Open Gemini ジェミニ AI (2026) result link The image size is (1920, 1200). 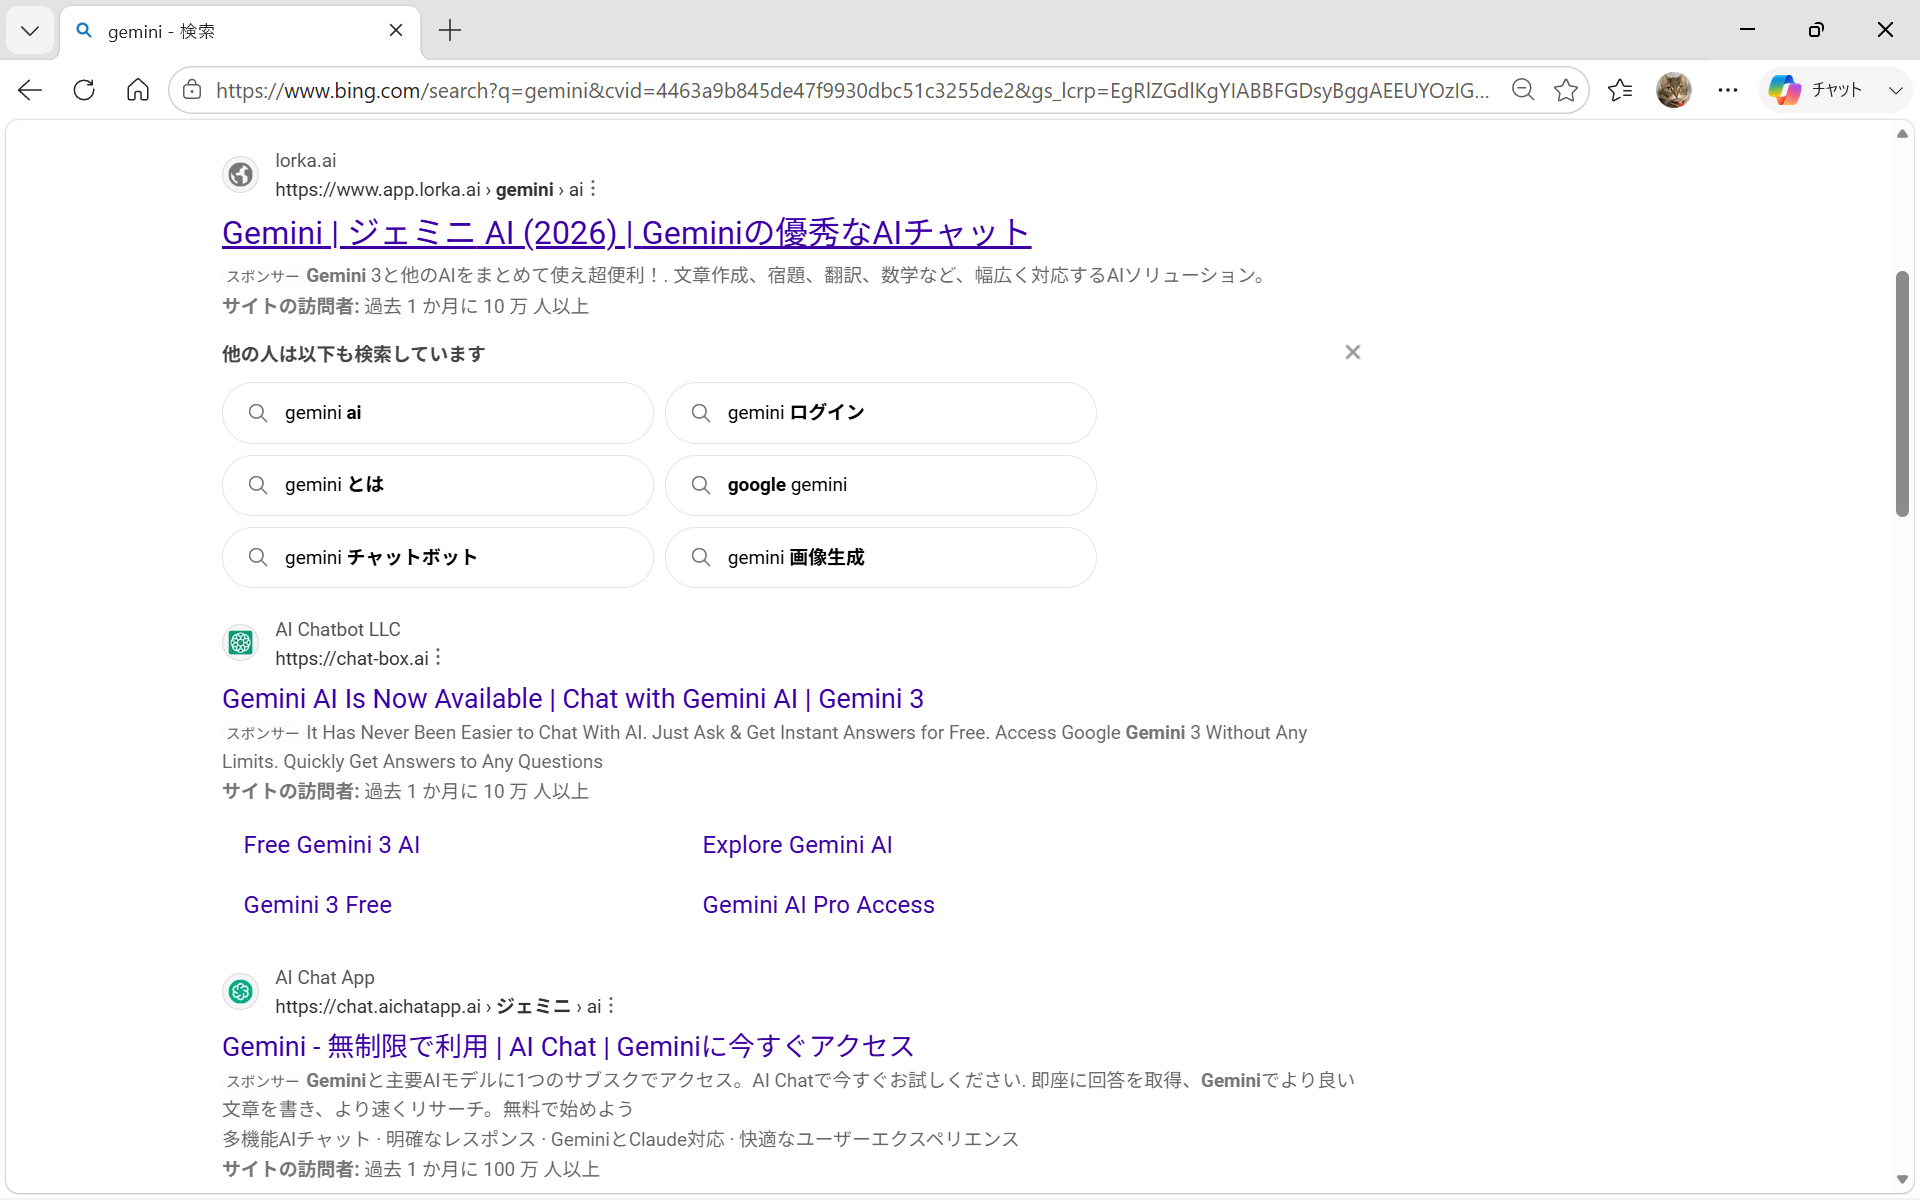(626, 233)
